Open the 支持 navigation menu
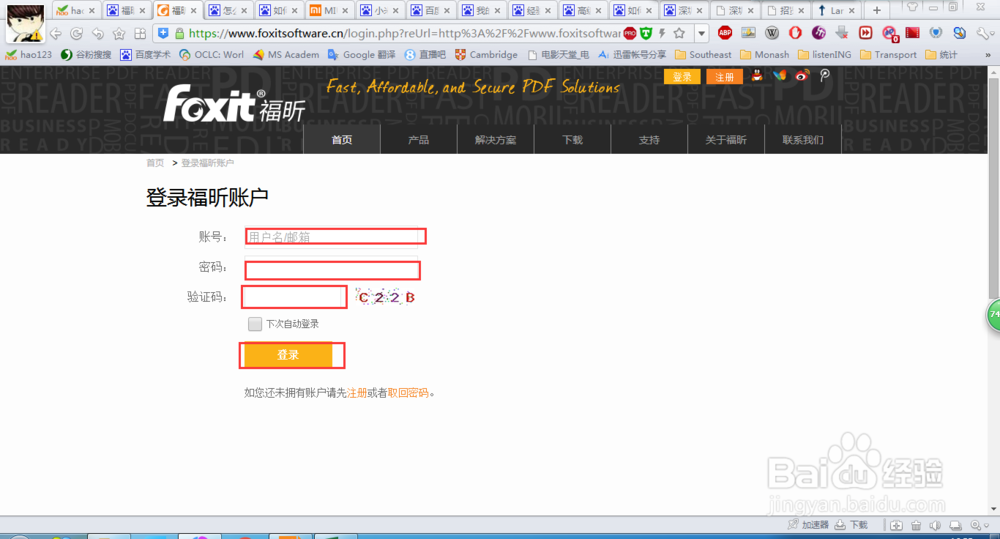 point(649,140)
